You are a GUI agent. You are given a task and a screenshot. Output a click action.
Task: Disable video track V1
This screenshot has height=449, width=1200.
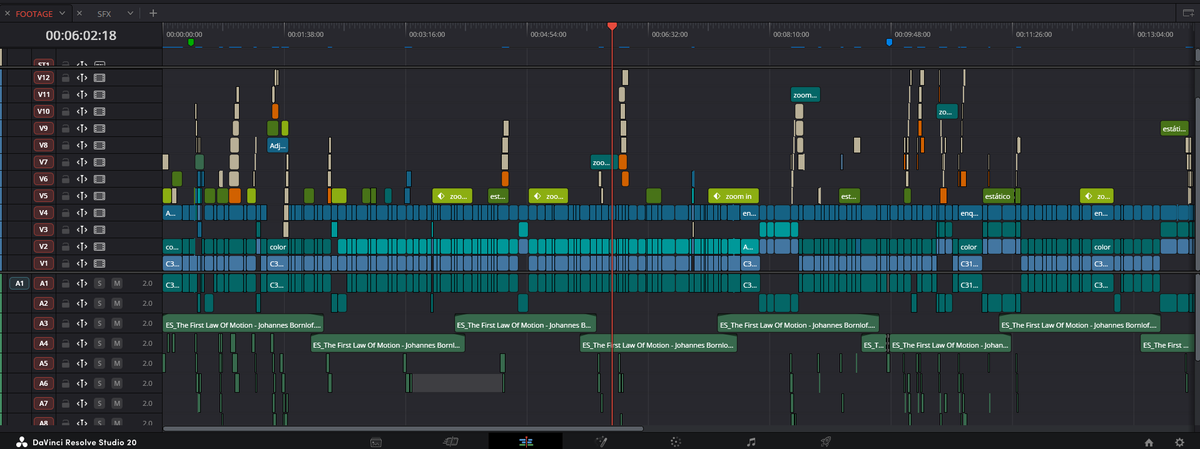coord(100,264)
